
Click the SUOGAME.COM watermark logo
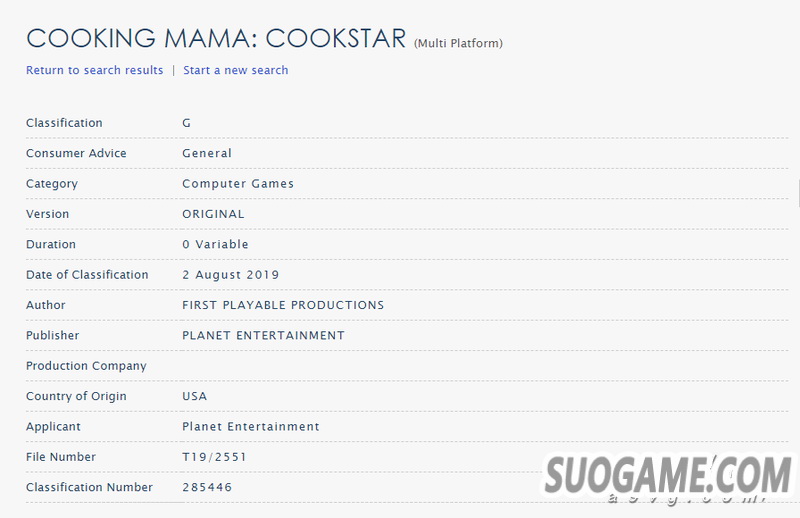click(668, 478)
